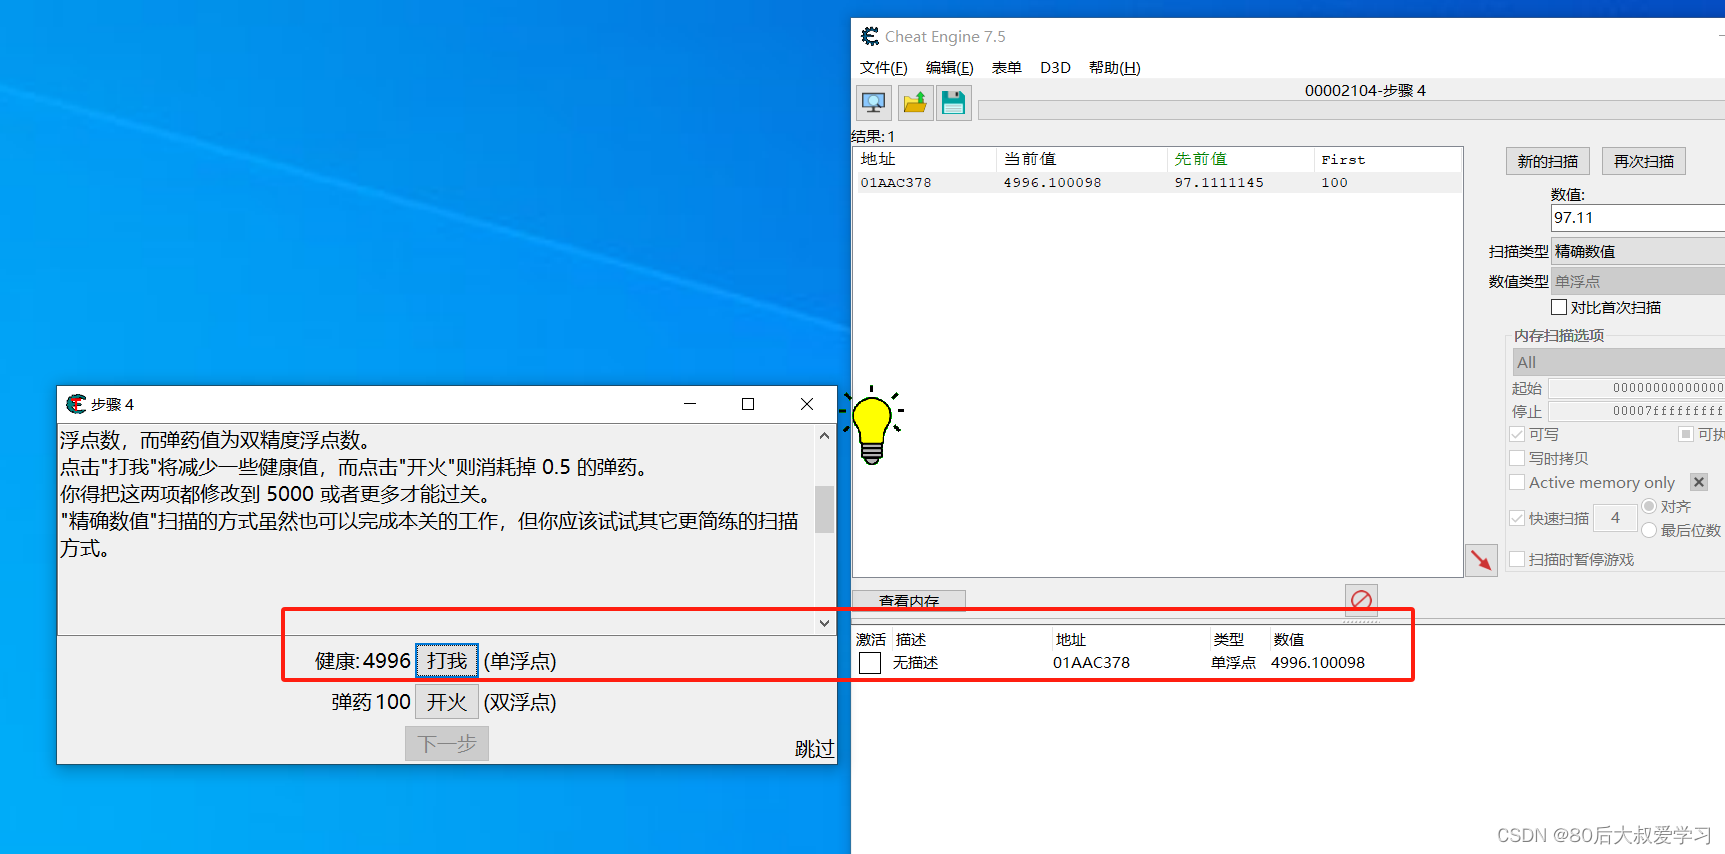Click the 地址 column header in results
Image resolution: width=1725 pixels, height=854 pixels.
(x=925, y=159)
